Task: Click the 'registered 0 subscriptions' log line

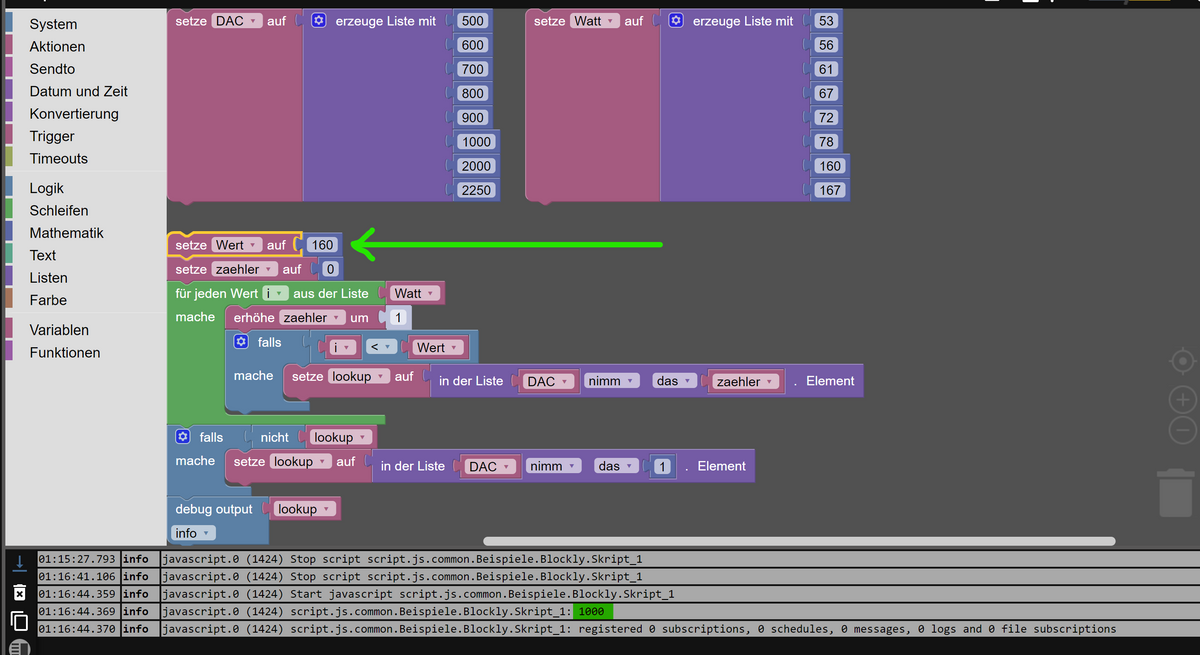Action: (638, 630)
